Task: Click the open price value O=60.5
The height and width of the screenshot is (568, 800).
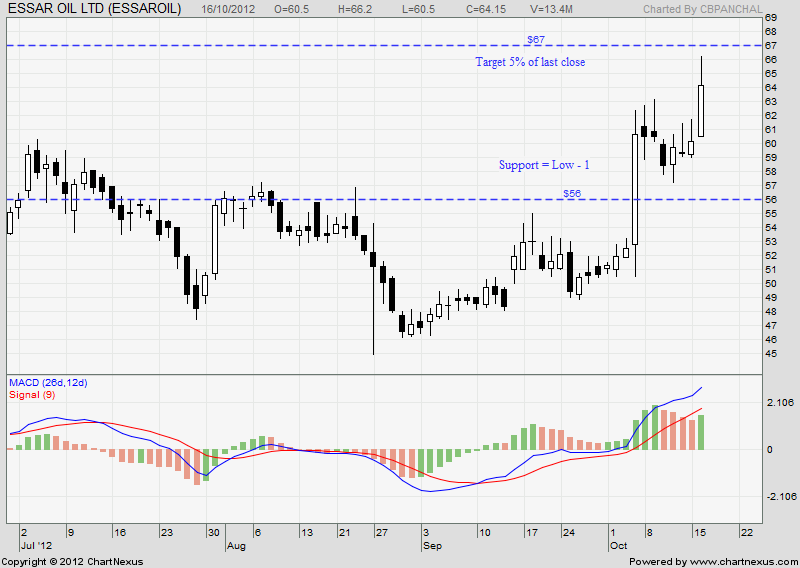Action: [291, 9]
